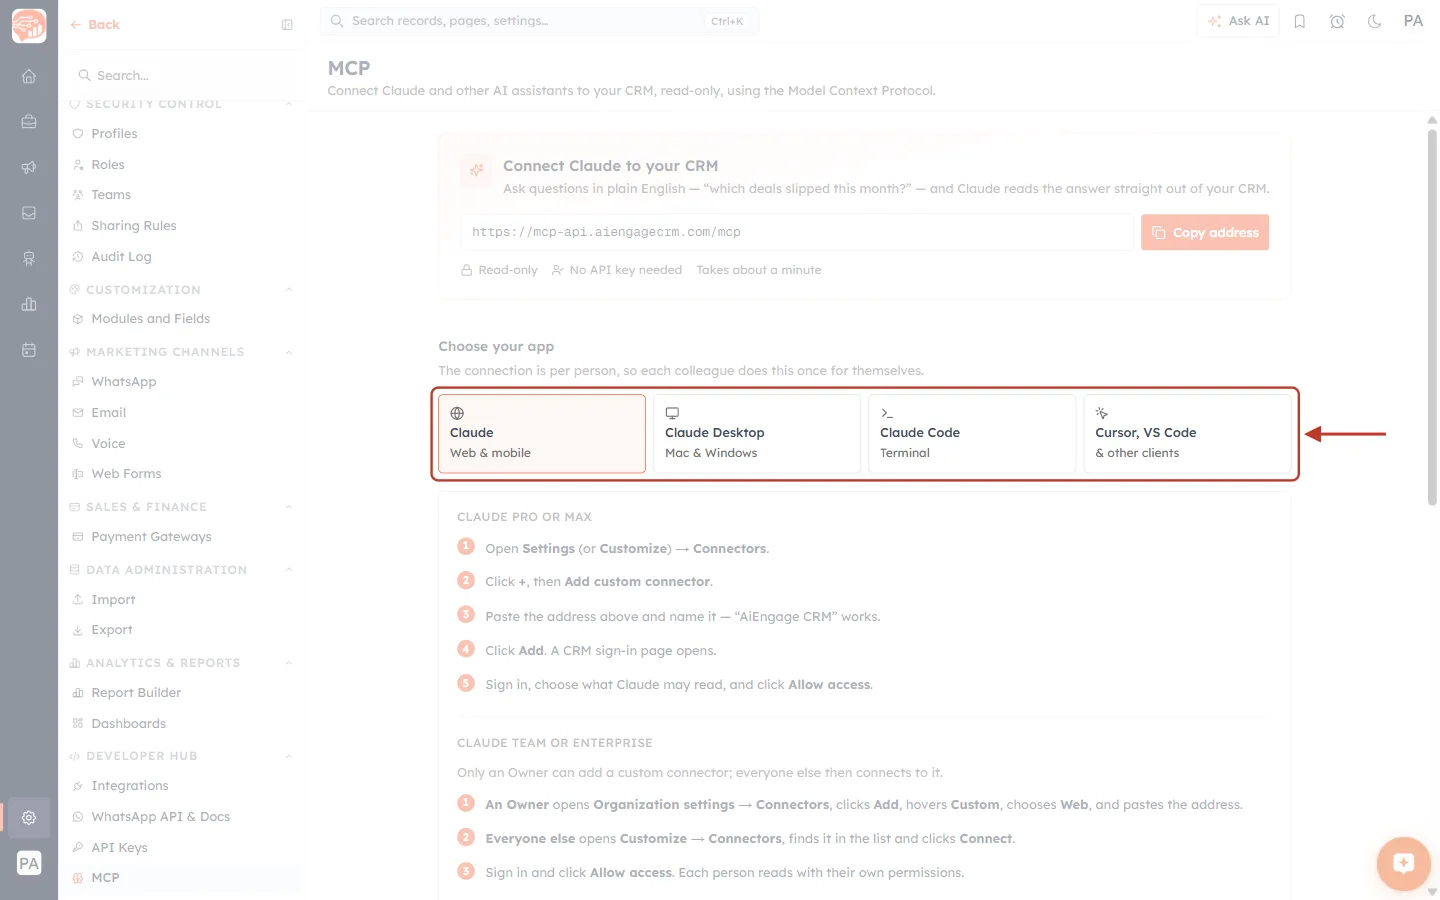Click the bookmark icon in the top bar
The height and width of the screenshot is (900, 1440).
pyautogui.click(x=1300, y=21)
